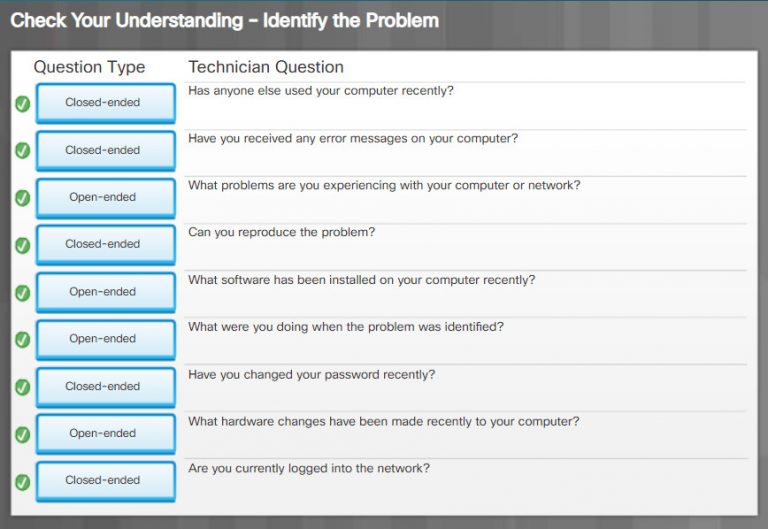The image size is (768, 529).
Task: Select the Closed-ended button for the changed password question
Action: tap(105, 387)
